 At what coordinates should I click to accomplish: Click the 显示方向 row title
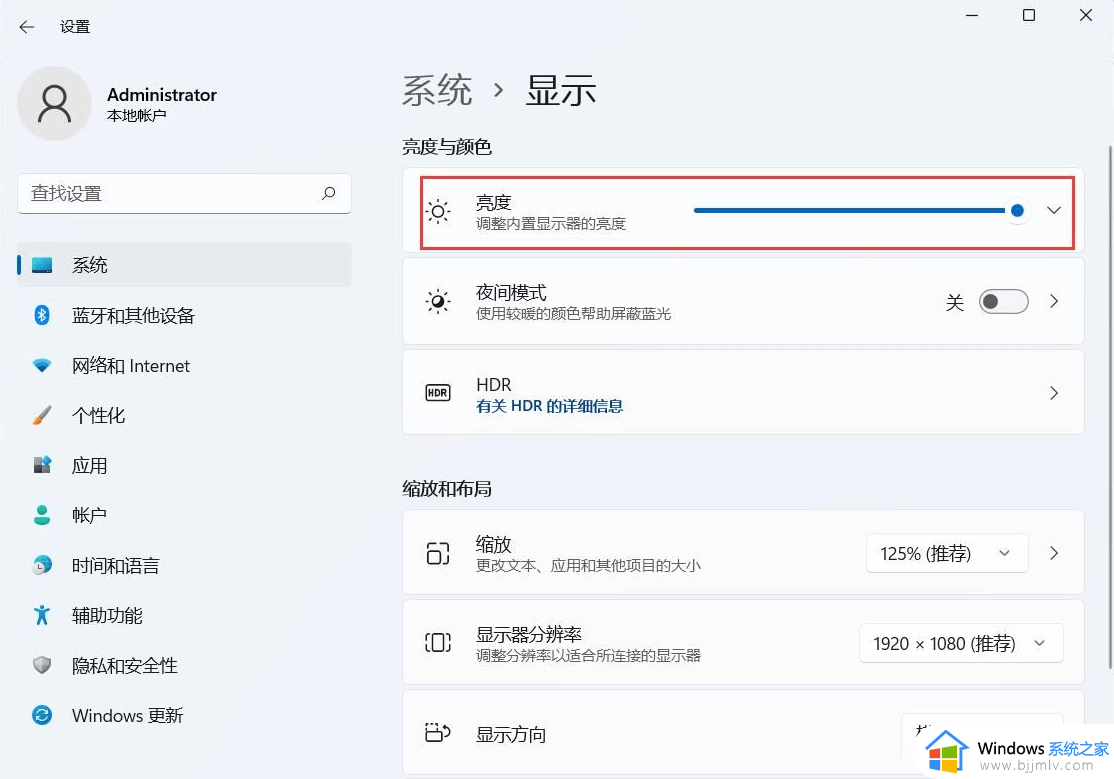point(511,734)
